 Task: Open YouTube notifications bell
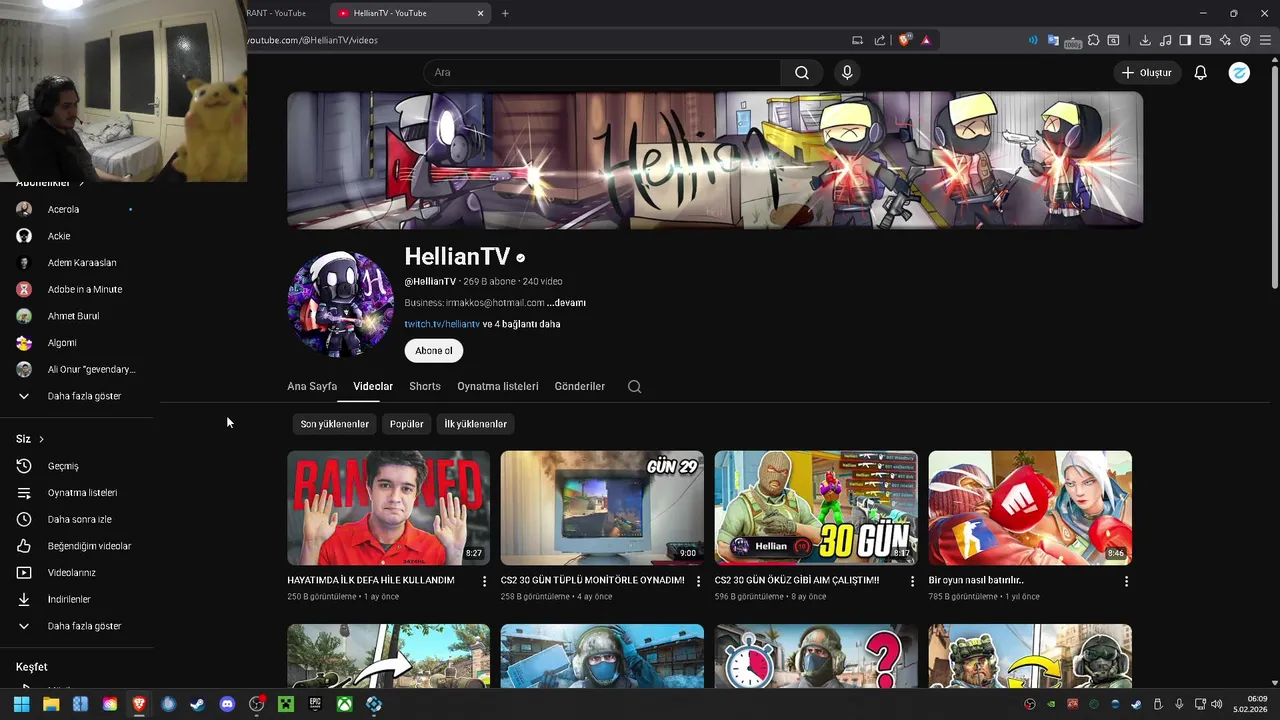tap(1201, 73)
